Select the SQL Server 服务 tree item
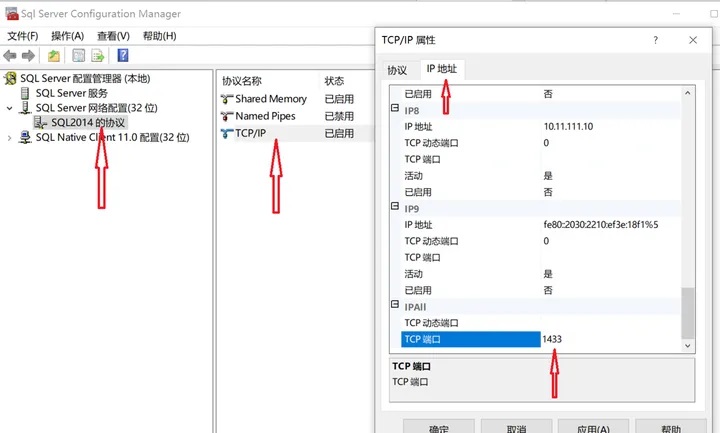The width and height of the screenshot is (720, 433). [72, 93]
